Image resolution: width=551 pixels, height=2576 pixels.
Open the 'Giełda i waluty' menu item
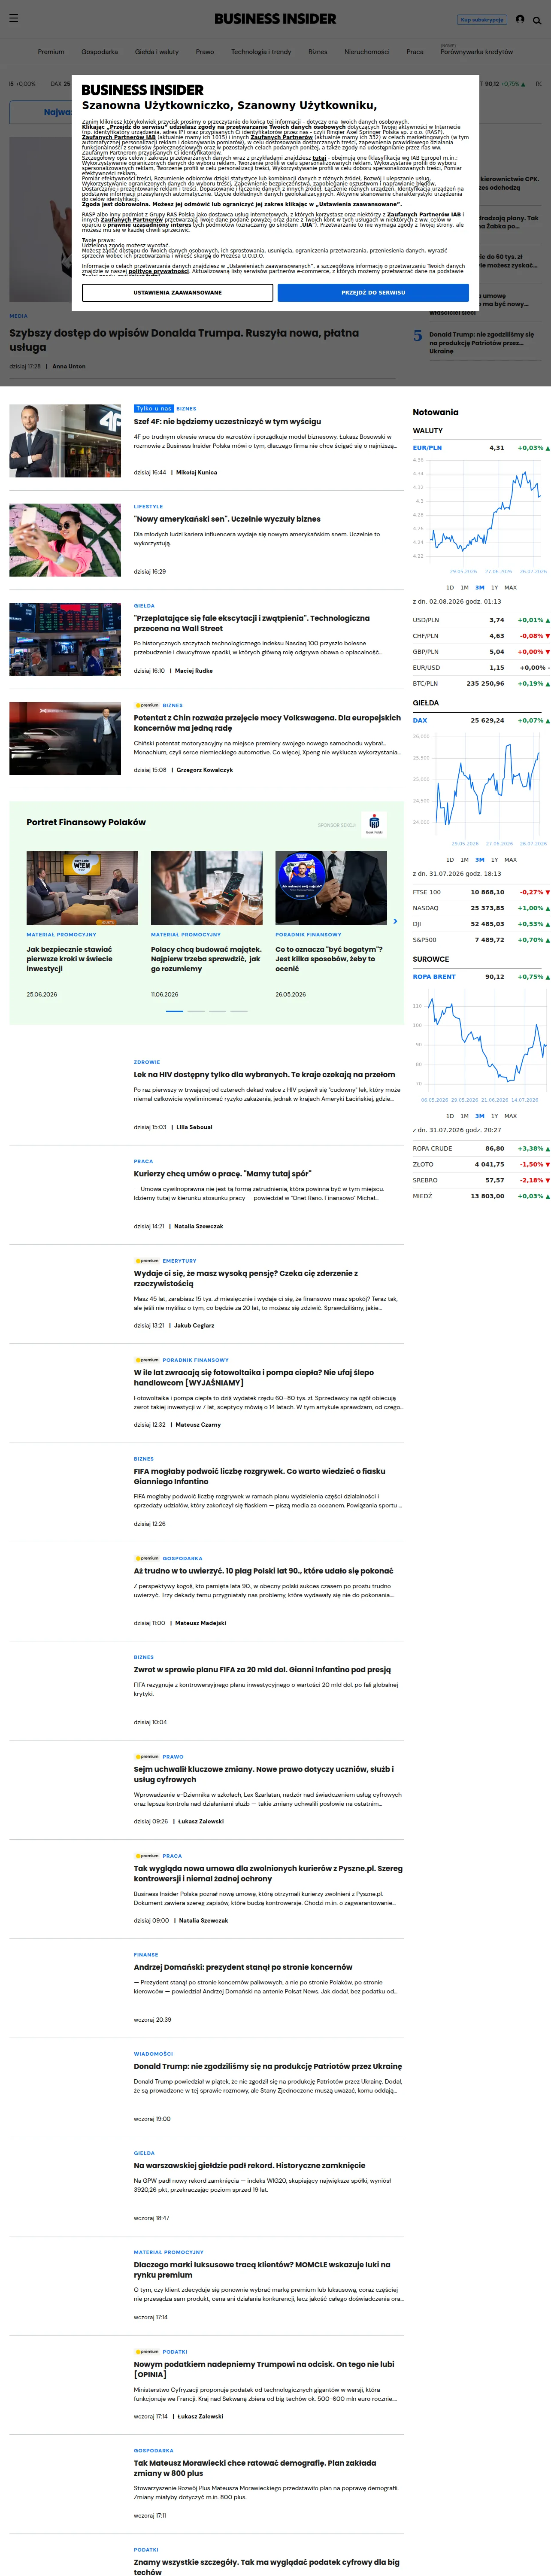[157, 51]
